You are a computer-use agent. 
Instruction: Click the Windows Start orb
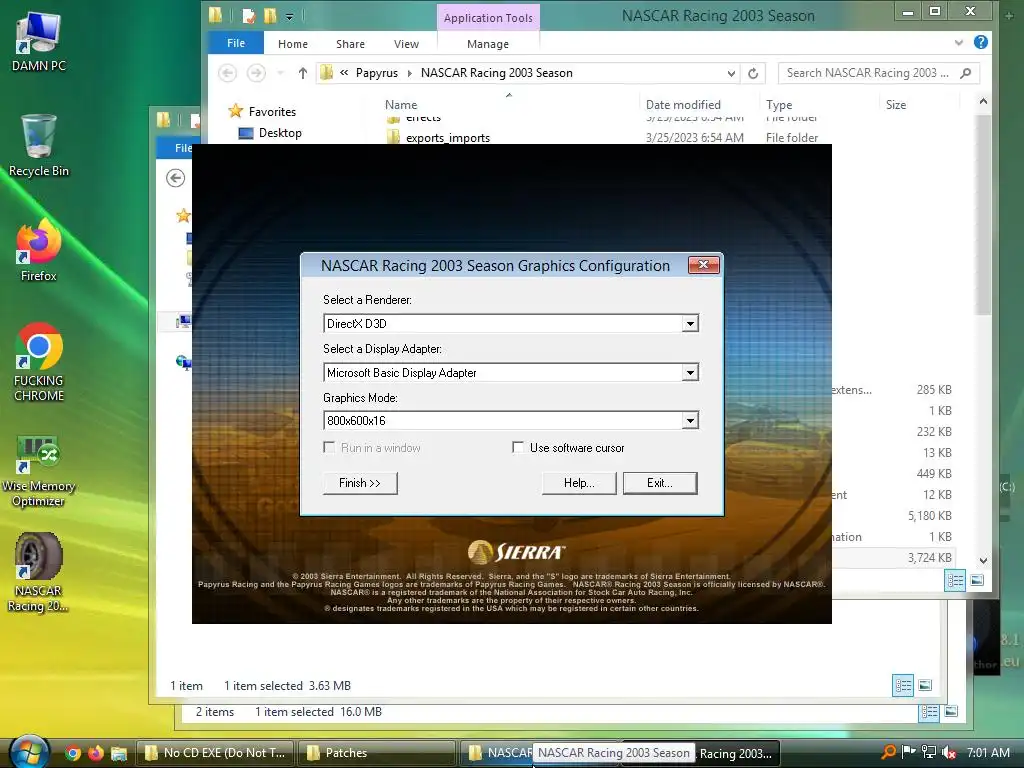click(28, 752)
